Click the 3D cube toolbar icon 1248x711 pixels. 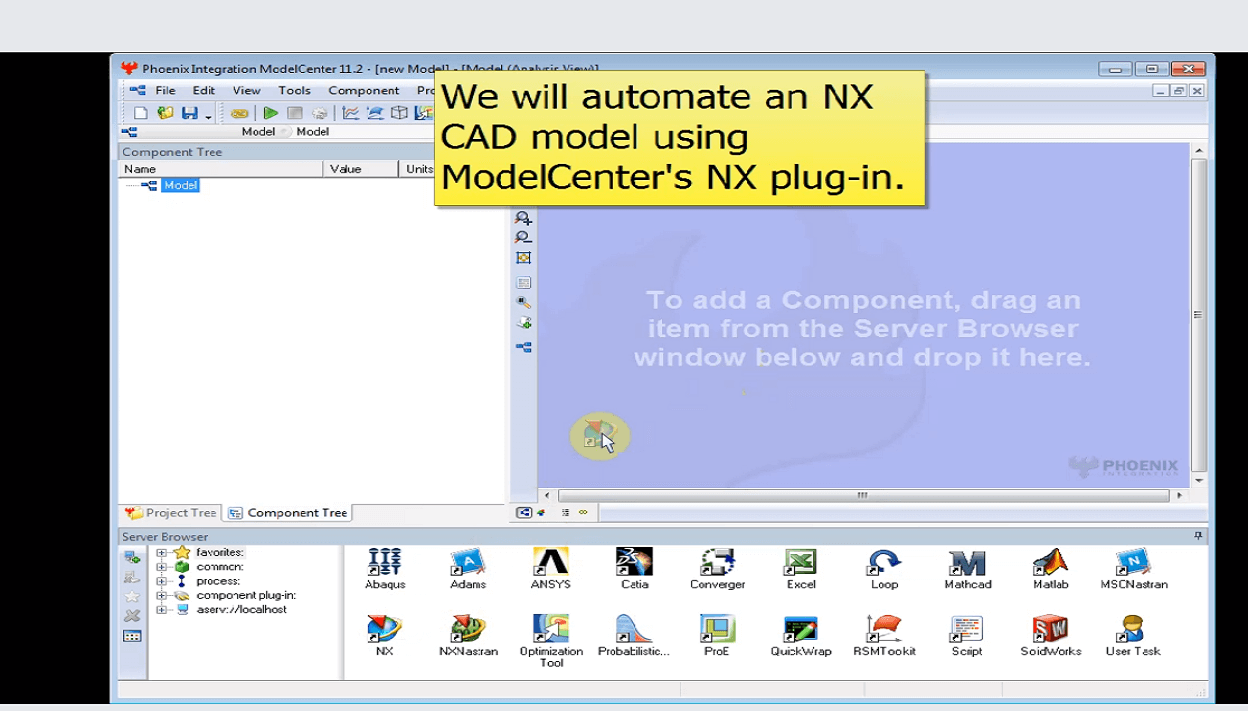click(399, 113)
